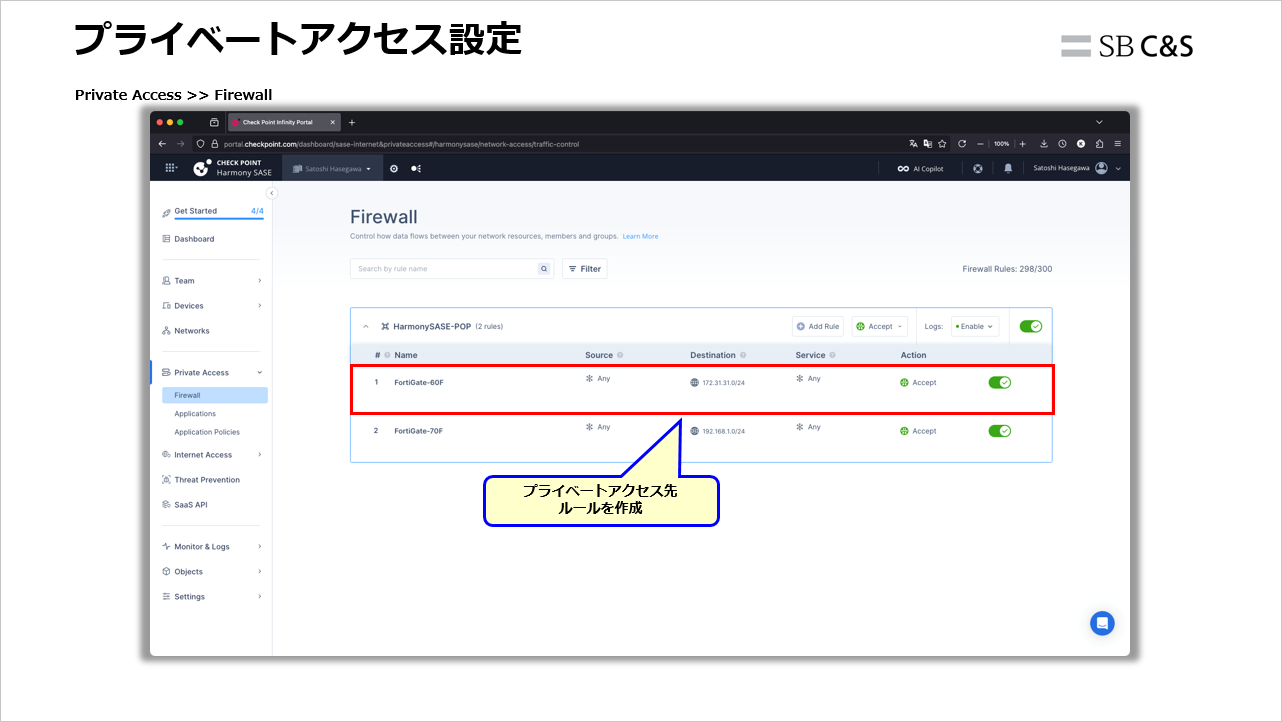The width and height of the screenshot is (1282, 722).
Task: Open the chat support bubble icon
Action: (1102, 623)
